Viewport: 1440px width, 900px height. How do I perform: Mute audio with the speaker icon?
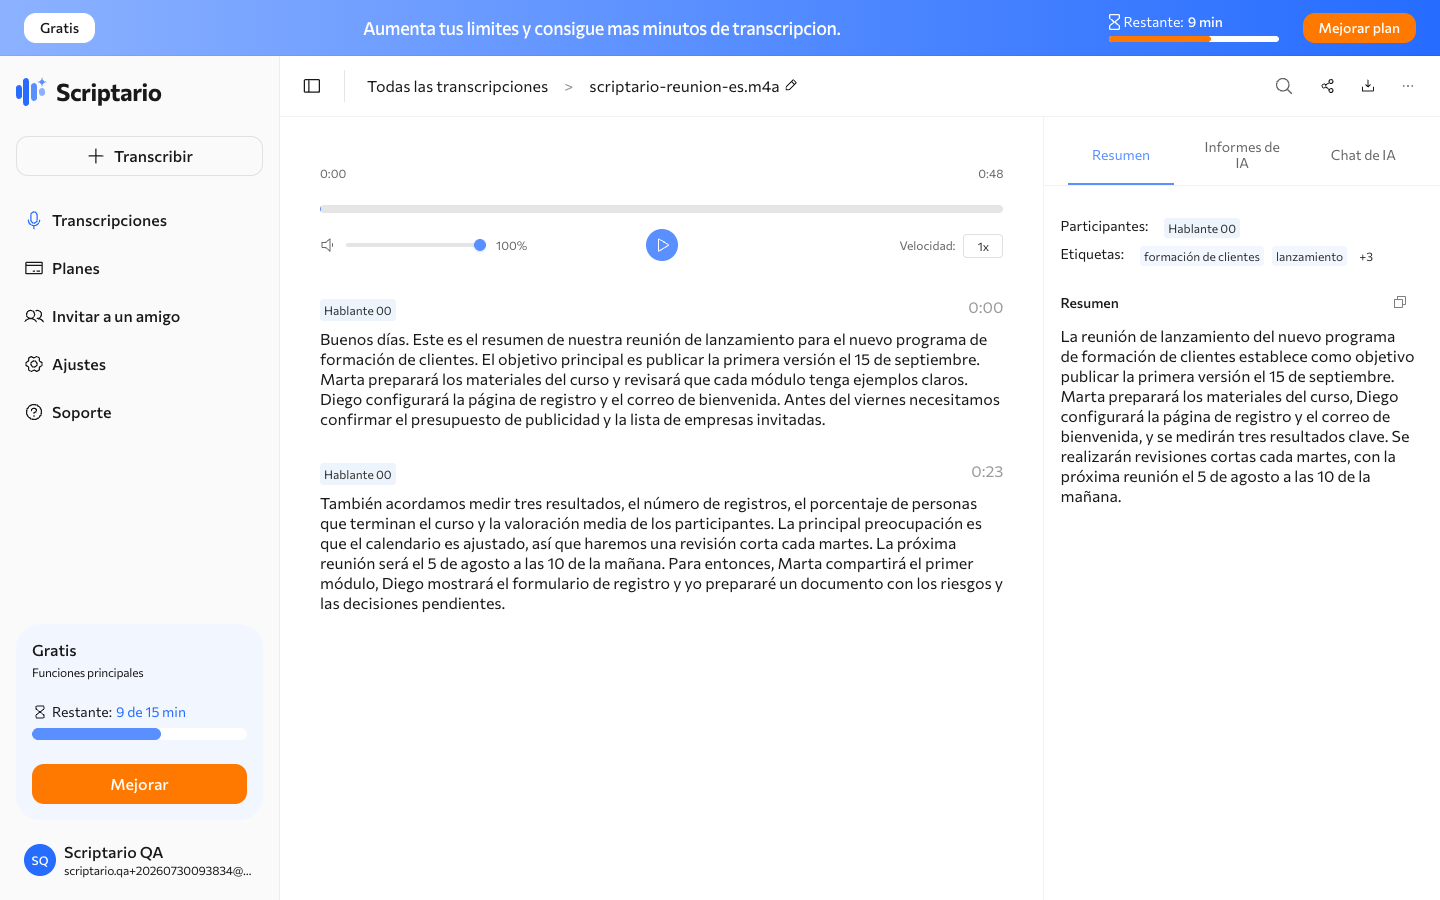coord(327,245)
